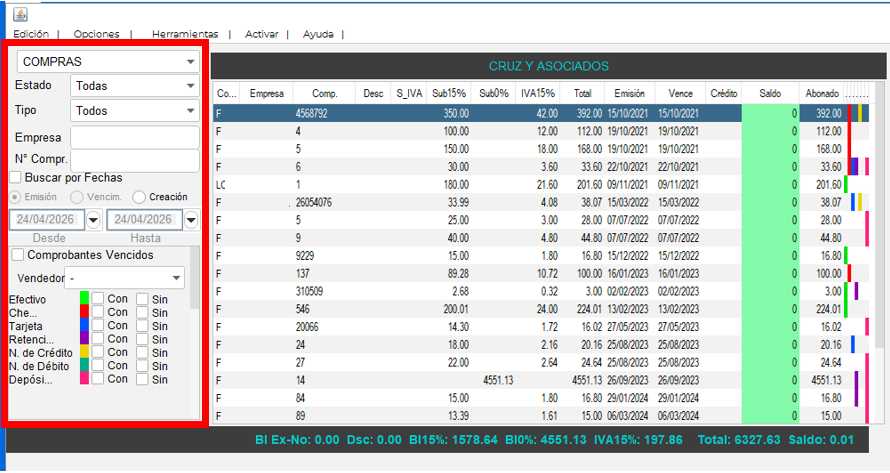Image resolution: width=890 pixels, height=473 pixels.
Task: Click the red Cheque color indicator
Action: click(85, 311)
